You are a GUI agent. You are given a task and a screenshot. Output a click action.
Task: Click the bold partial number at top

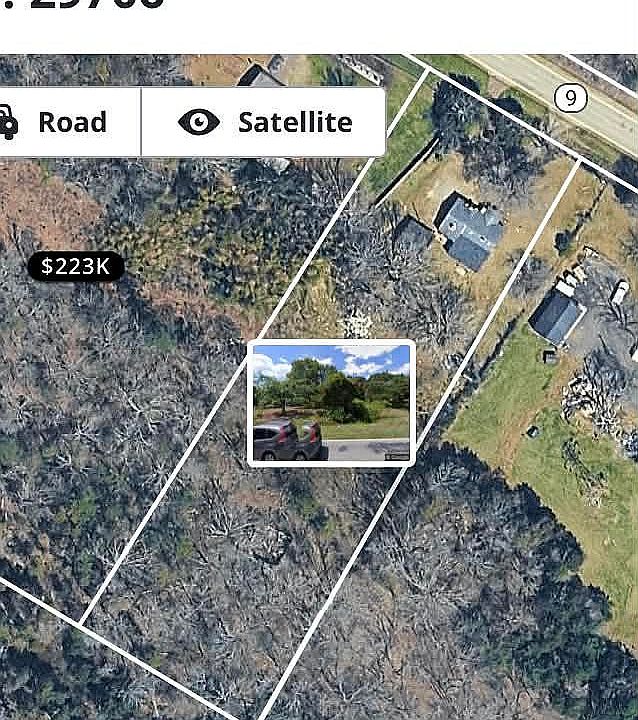click(96, 5)
